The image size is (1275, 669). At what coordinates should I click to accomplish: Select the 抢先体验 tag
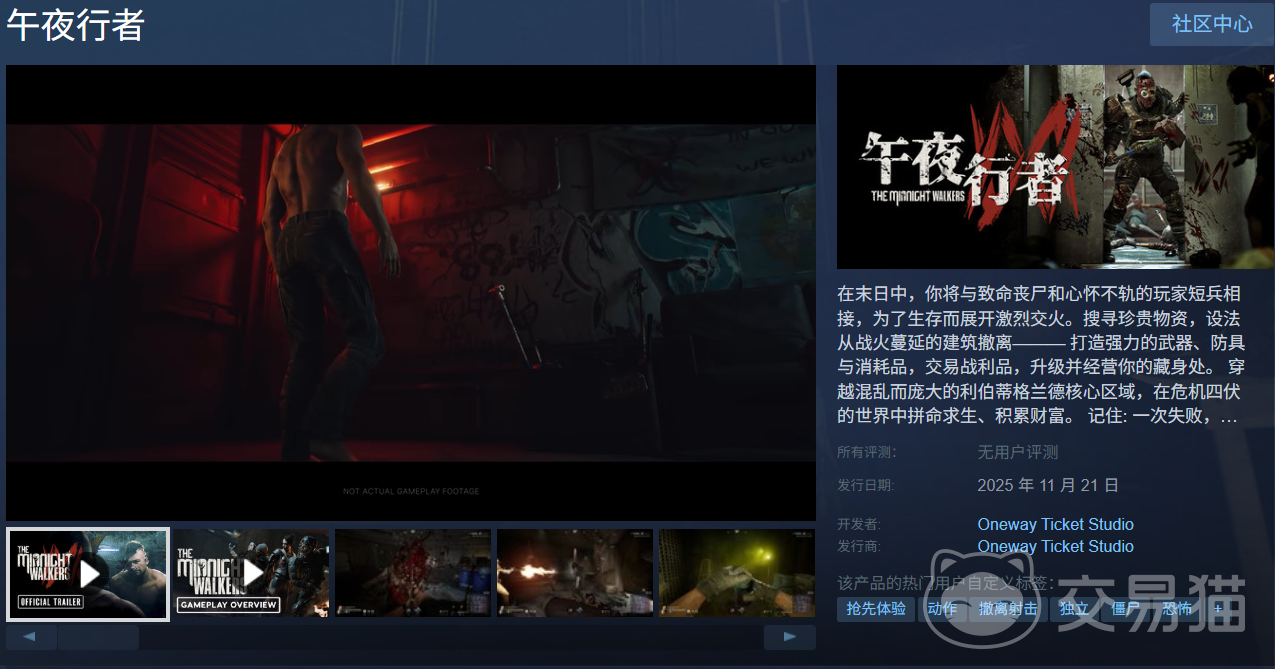tap(875, 608)
